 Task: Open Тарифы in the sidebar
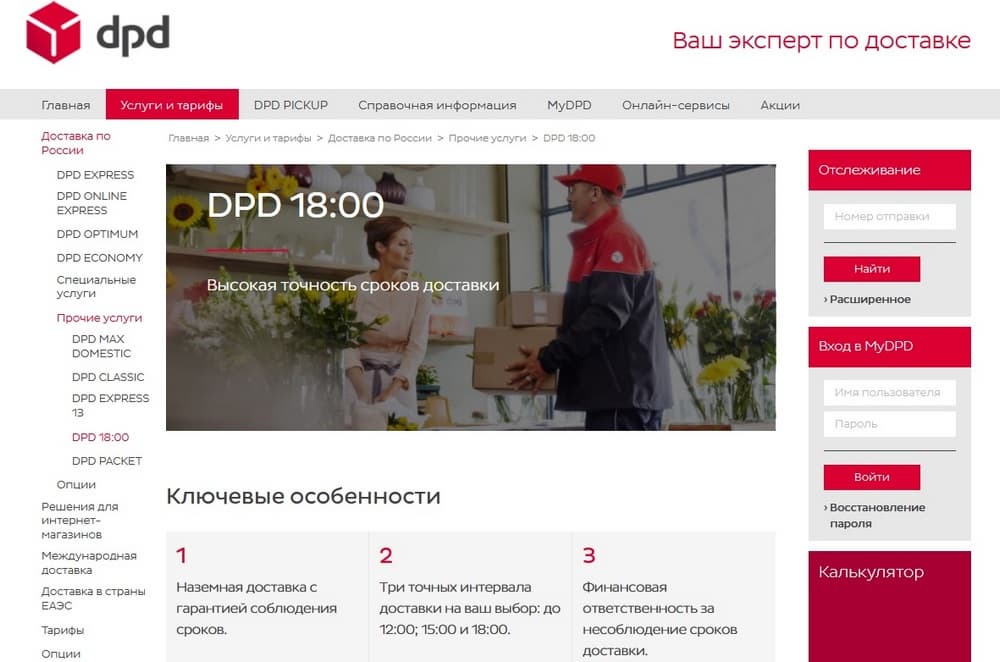(62, 630)
